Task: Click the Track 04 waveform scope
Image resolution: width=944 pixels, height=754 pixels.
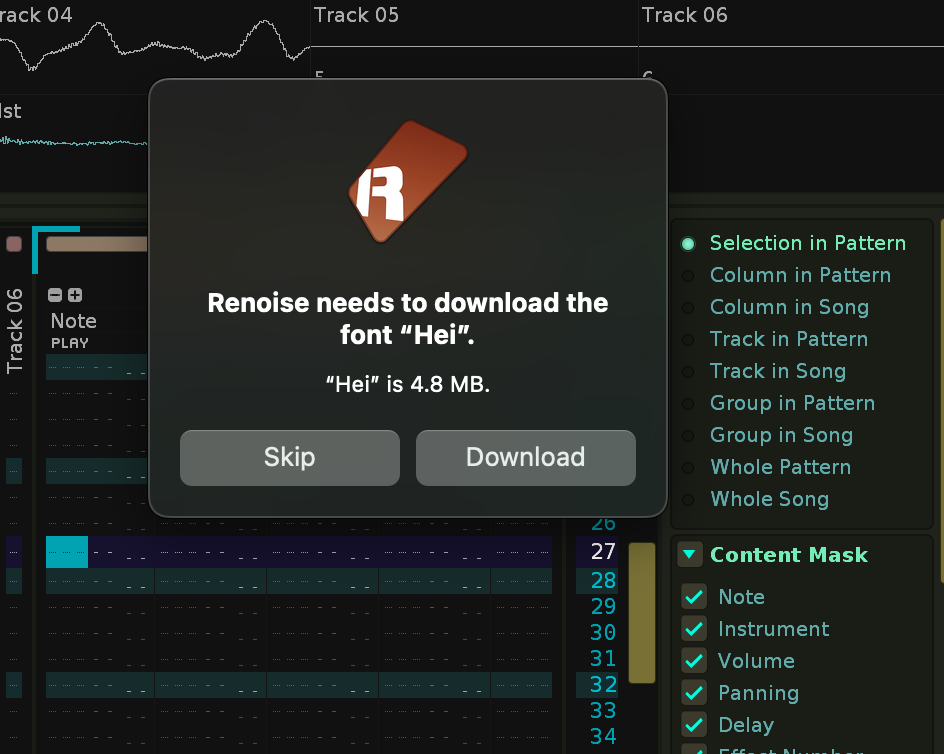Action: pyautogui.click(x=155, y=47)
